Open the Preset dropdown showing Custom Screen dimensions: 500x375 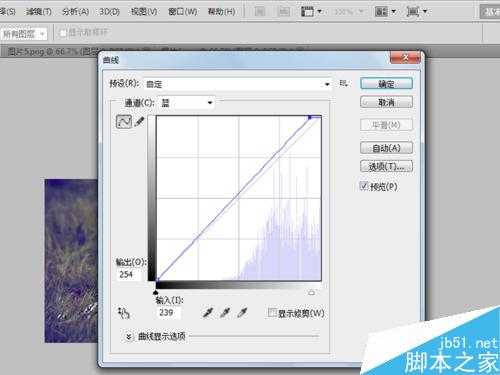(238, 84)
